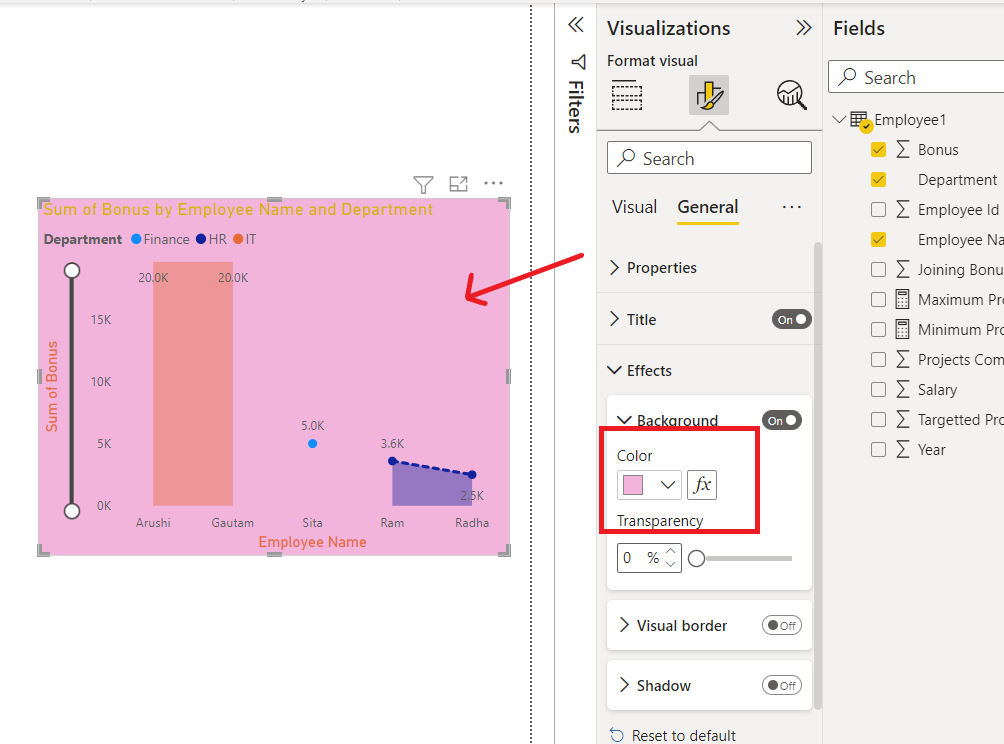Screen dimensions: 1004x744
Task: Click the HR legend marker
Action: pyautogui.click(x=201, y=239)
